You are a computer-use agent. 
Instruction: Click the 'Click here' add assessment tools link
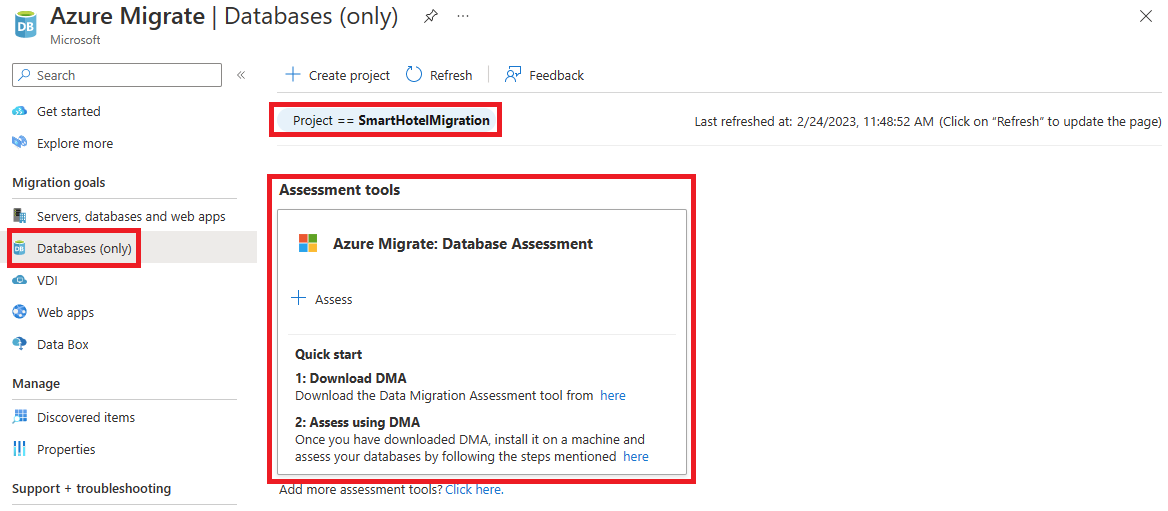coord(474,489)
